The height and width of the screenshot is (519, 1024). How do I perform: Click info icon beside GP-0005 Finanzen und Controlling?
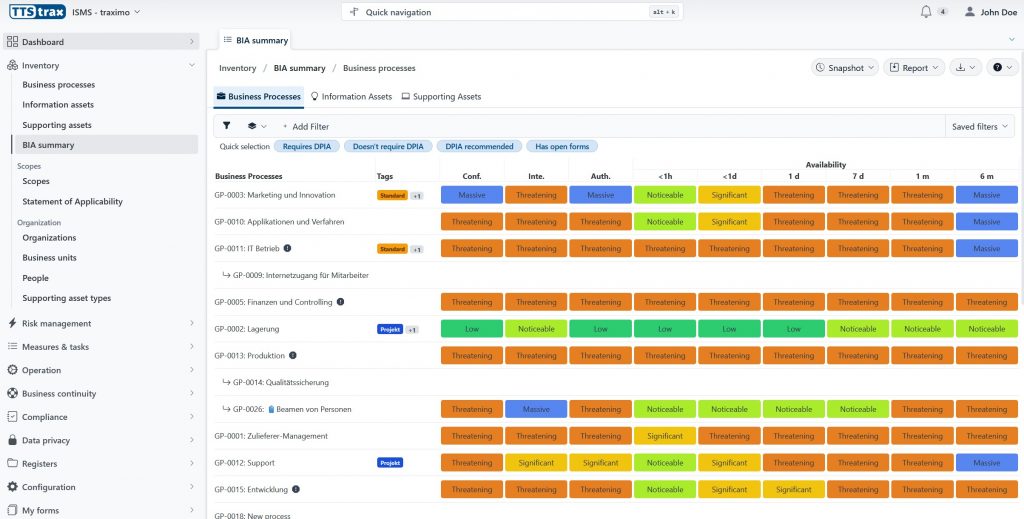[340, 302]
